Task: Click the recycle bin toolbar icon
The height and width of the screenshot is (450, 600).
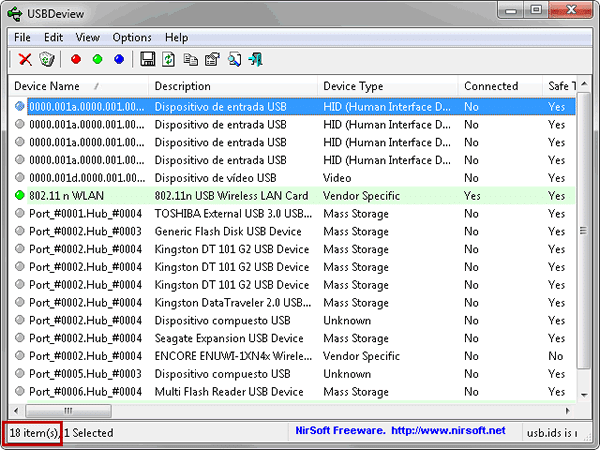Action: (x=47, y=59)
